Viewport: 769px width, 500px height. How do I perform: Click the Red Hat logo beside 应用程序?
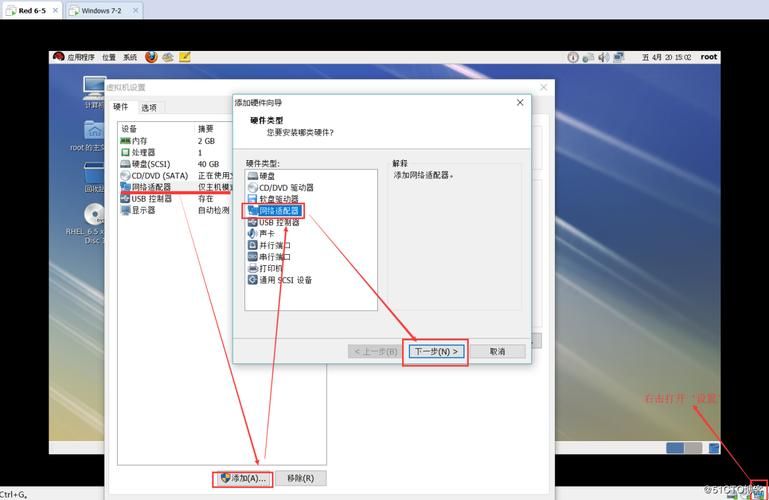point(59,57)
